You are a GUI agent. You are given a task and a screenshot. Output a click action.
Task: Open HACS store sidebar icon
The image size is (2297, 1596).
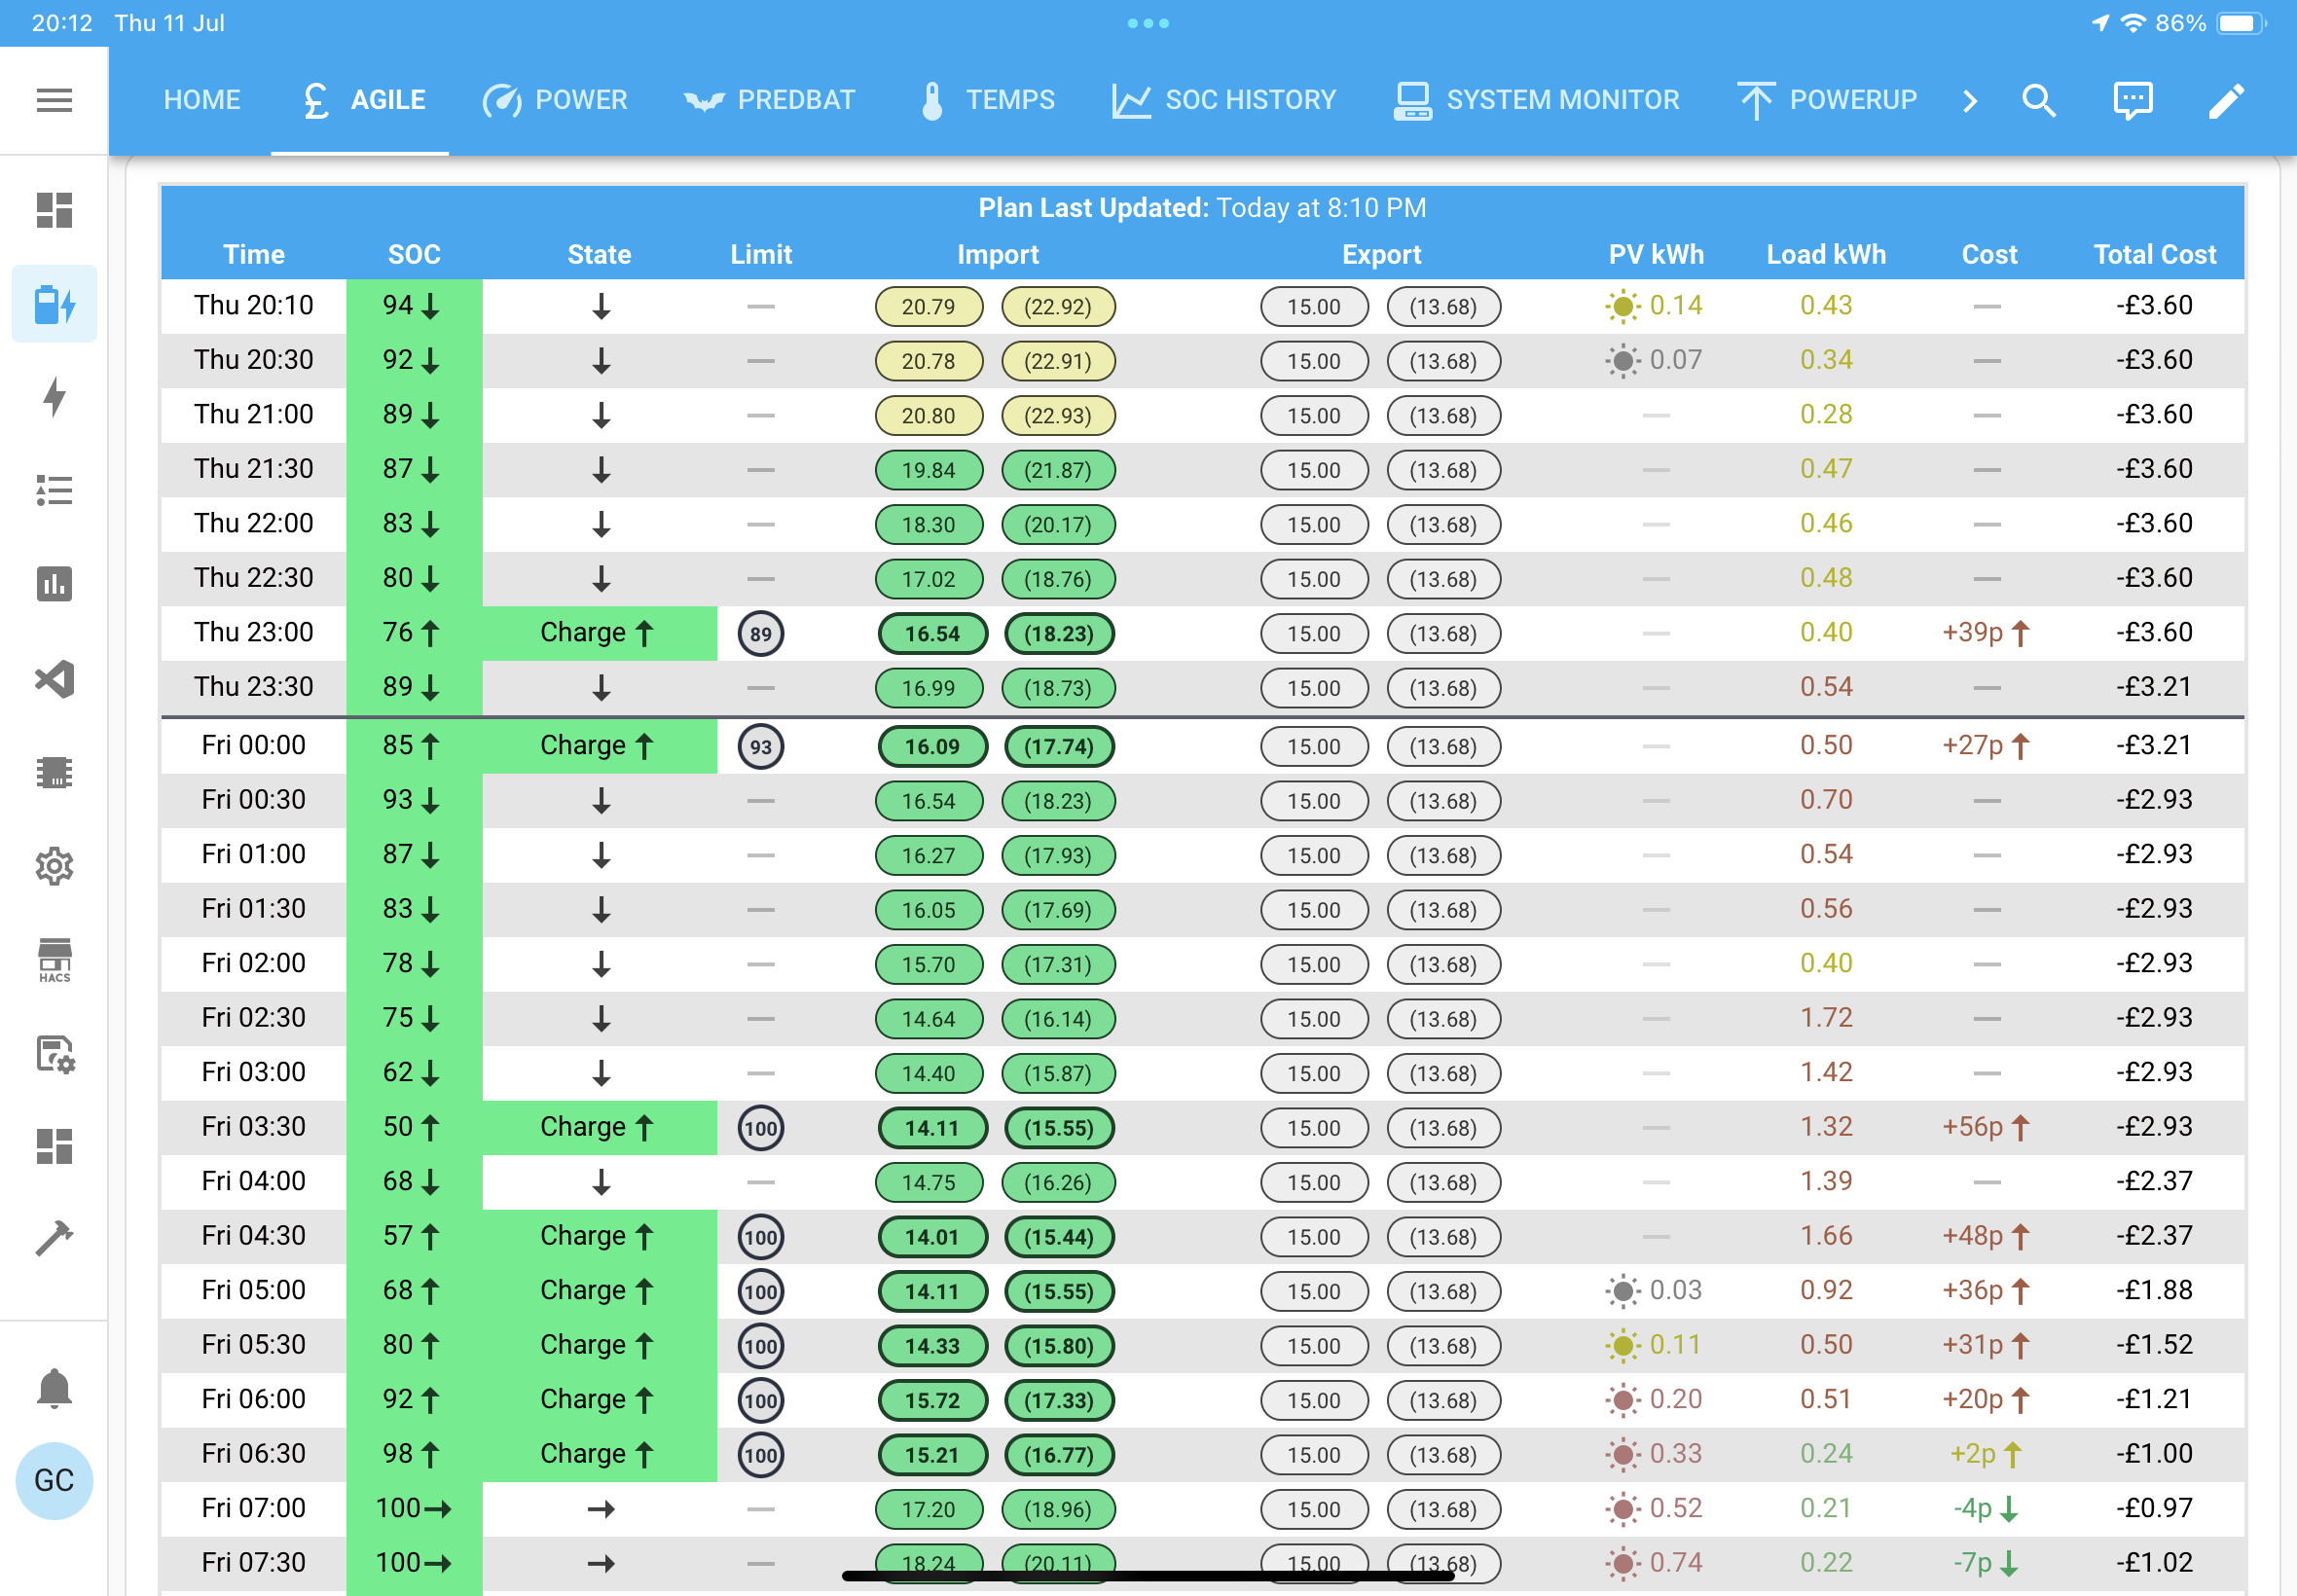point(54,960)
